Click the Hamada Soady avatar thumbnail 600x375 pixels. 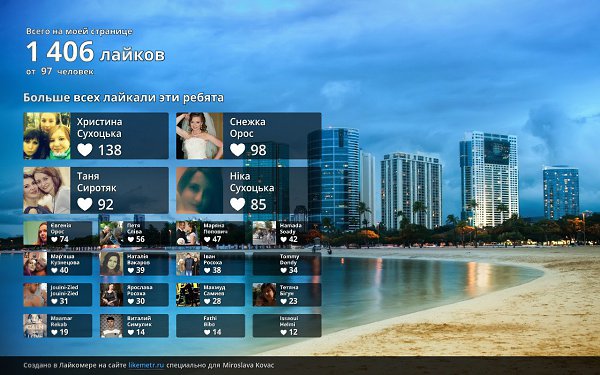pos(264,233)
